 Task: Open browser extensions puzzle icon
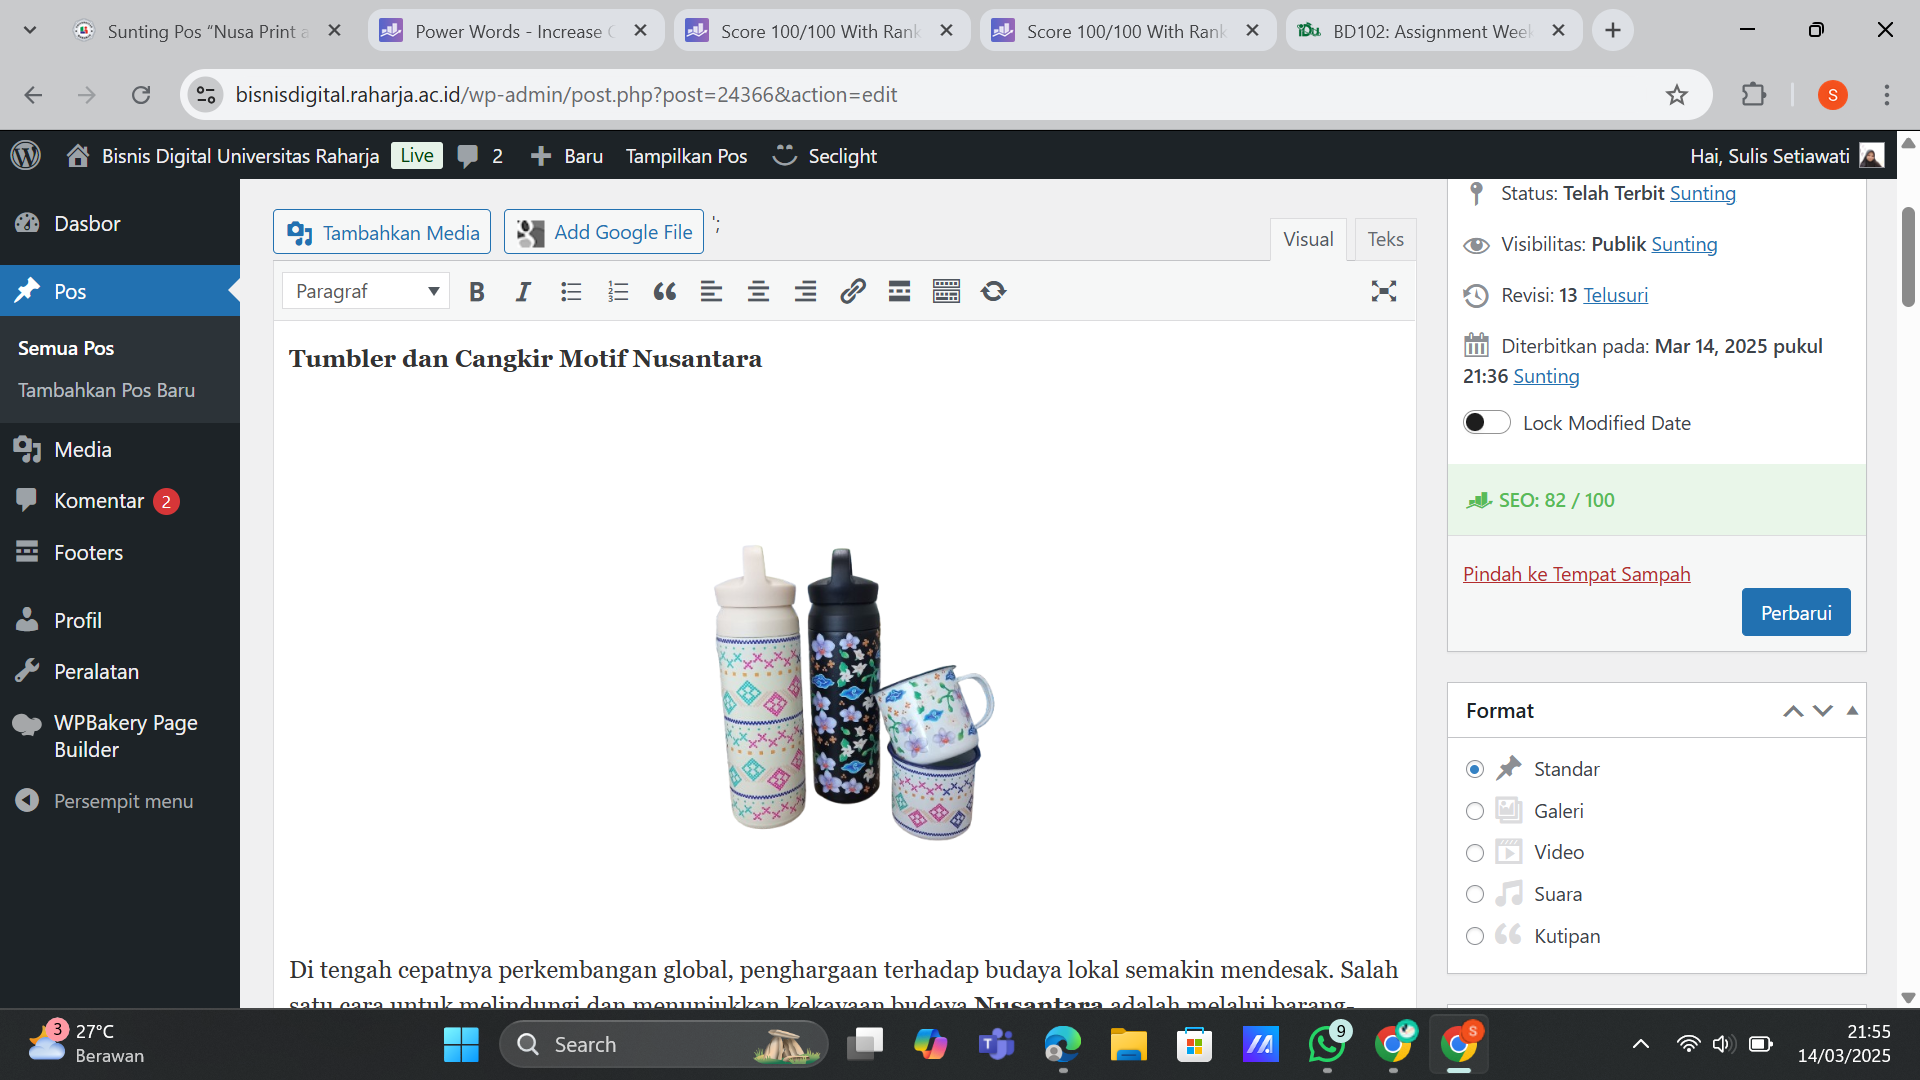pyautogui.click(x=1754, y=95)
